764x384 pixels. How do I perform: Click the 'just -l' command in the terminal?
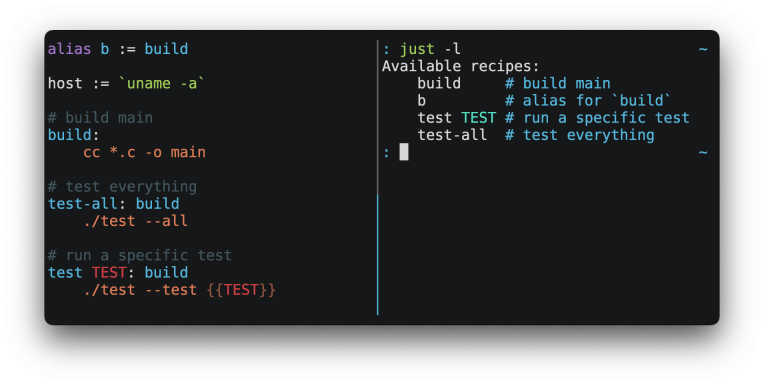[x=430, y=49]
